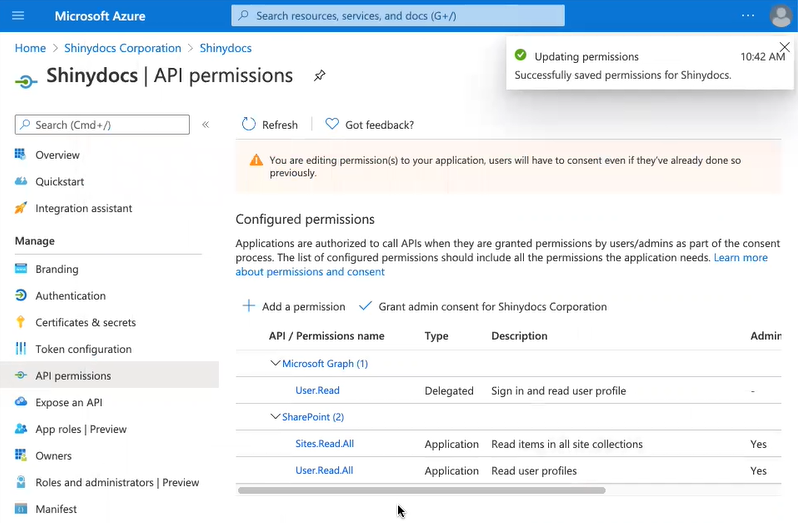Screen dimensions: 798x523
Task: Open the top bar ellipsis menu
Action: [748, 16]
